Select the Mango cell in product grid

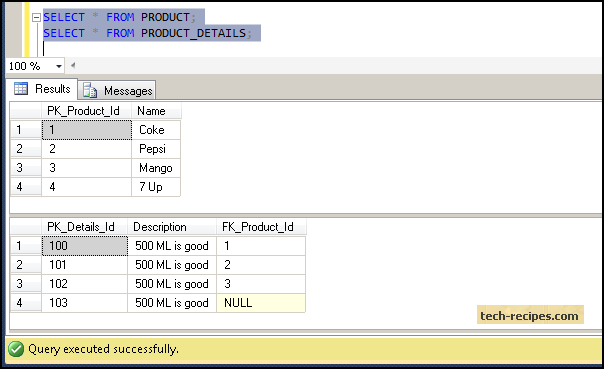coord(156,168)
